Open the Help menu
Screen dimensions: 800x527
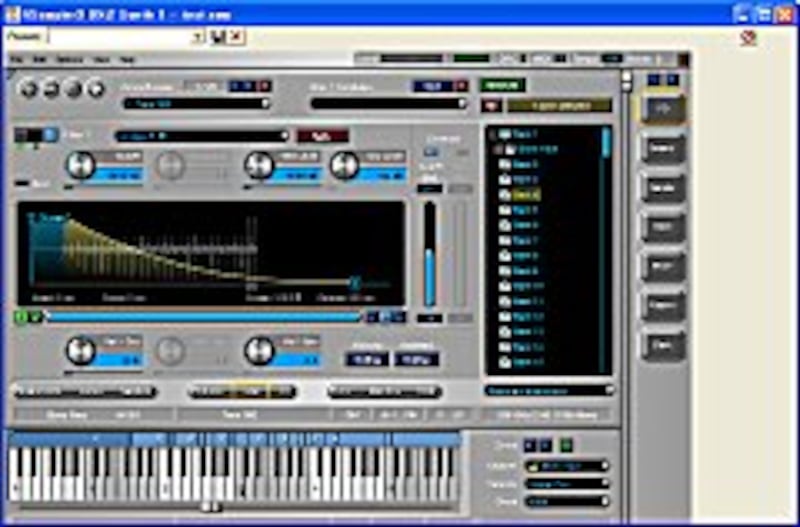[x=128, y=60]
